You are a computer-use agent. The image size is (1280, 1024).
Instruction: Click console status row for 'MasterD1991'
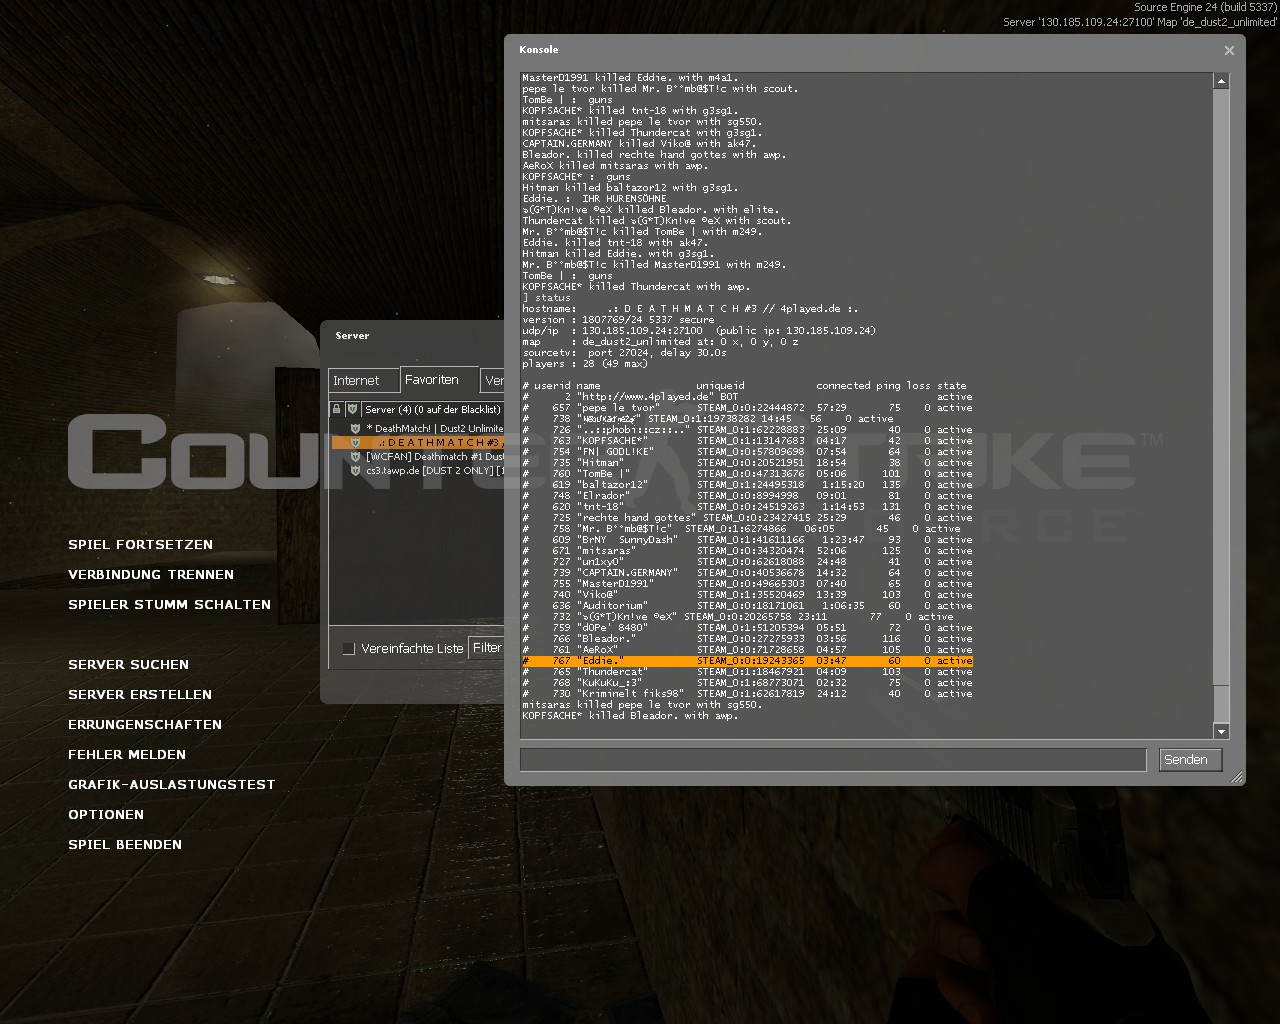(x=747, y=584)
